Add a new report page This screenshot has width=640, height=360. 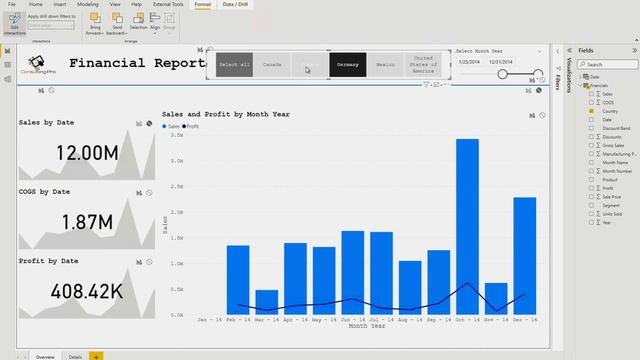click(x=96, y=356)
